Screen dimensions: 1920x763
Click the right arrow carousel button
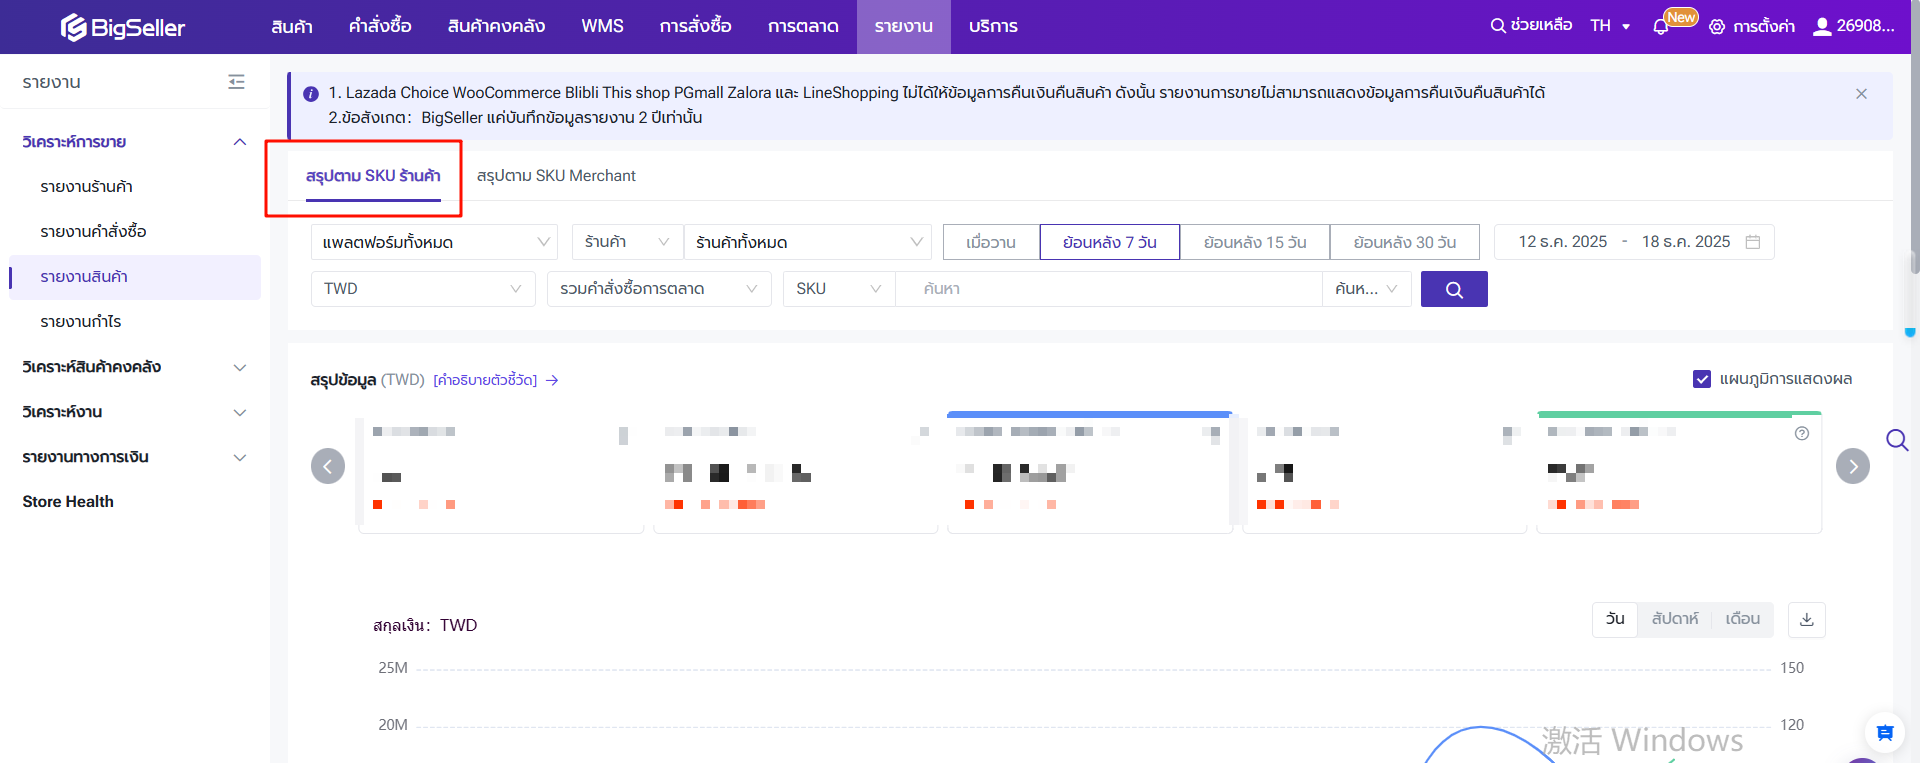coord(1852,466)
